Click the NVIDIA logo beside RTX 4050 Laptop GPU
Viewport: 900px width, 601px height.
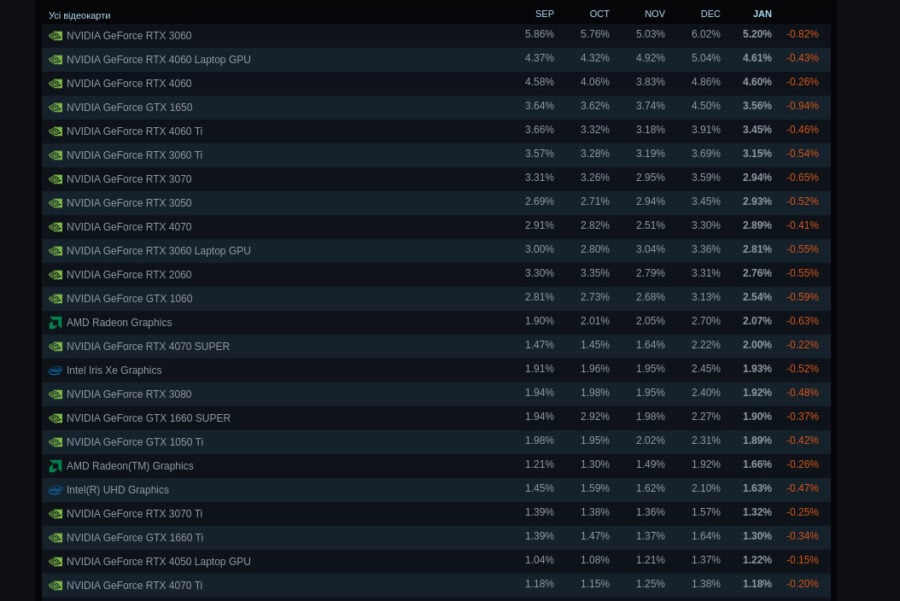(x=56, y=562)
